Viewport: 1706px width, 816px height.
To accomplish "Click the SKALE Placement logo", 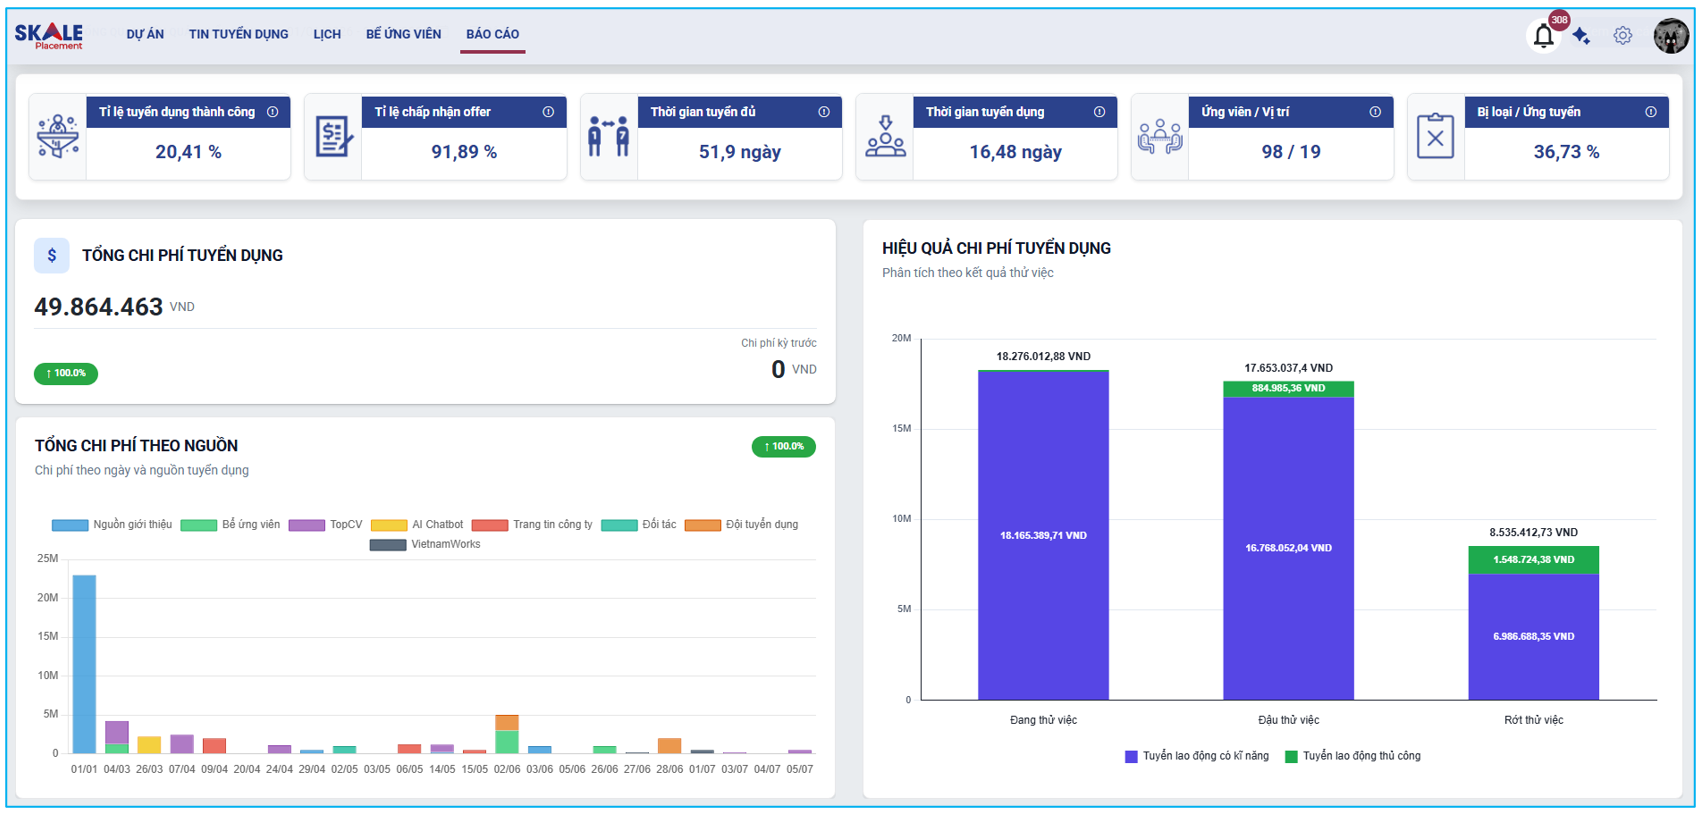I will (49, 36).
